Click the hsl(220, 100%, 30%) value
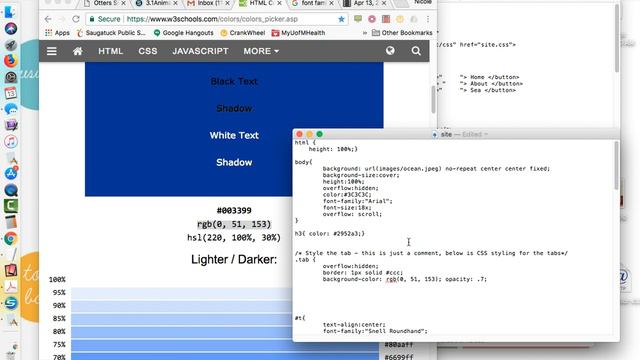The height and width of the screenshot is (360, 640). tap(234, 238)
